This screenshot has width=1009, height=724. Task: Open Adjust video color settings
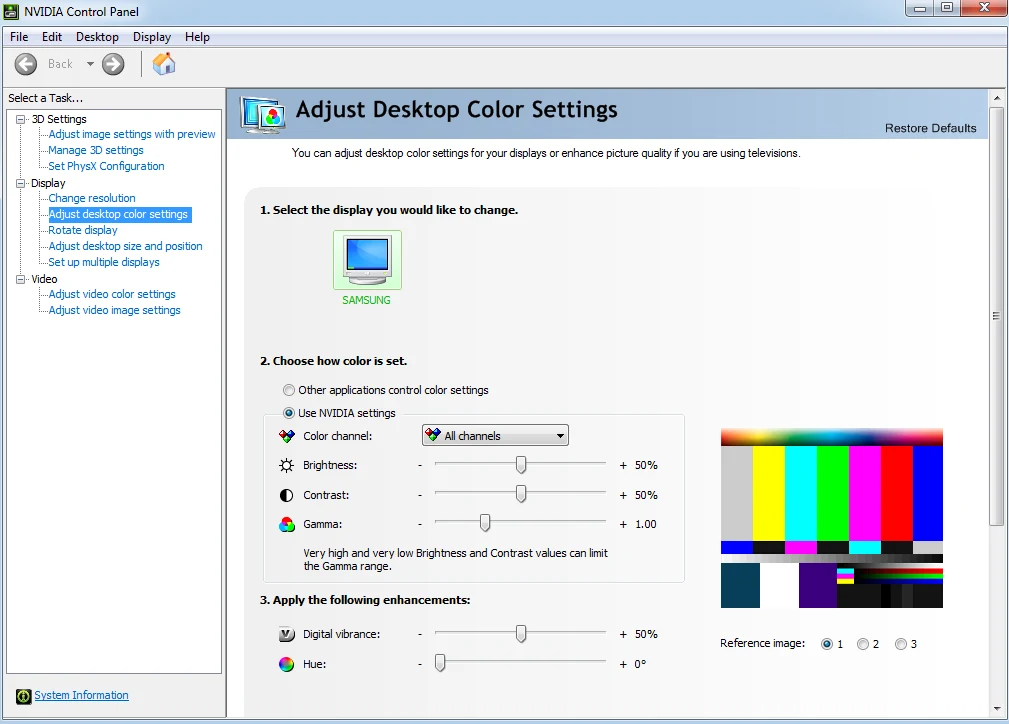[x=112, y=294]
